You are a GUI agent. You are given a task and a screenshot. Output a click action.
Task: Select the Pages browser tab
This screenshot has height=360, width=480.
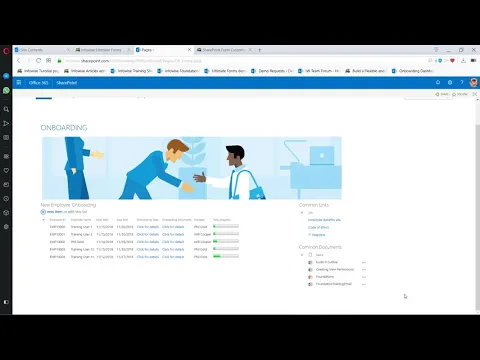pos(163,50)
